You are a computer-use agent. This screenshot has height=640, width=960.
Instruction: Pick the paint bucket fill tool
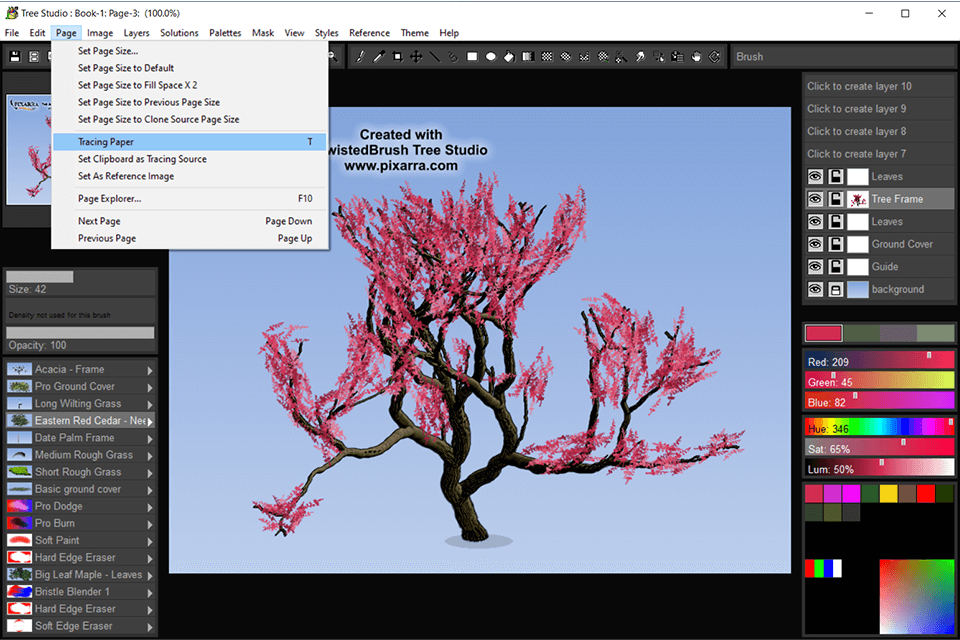[510, 57]
